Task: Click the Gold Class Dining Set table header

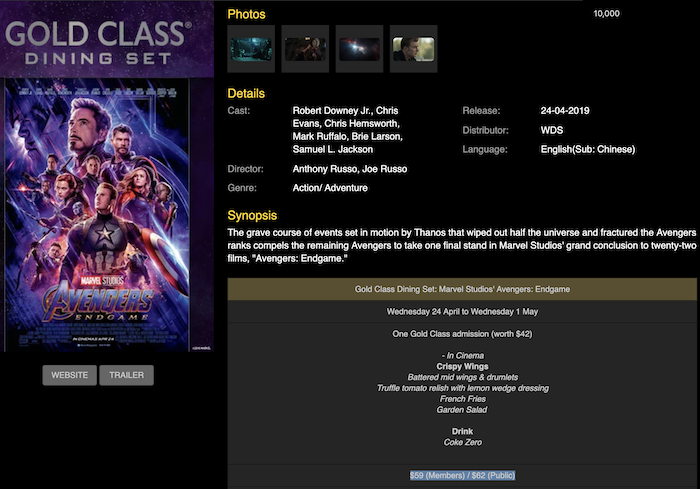Action: pos(462,289)
